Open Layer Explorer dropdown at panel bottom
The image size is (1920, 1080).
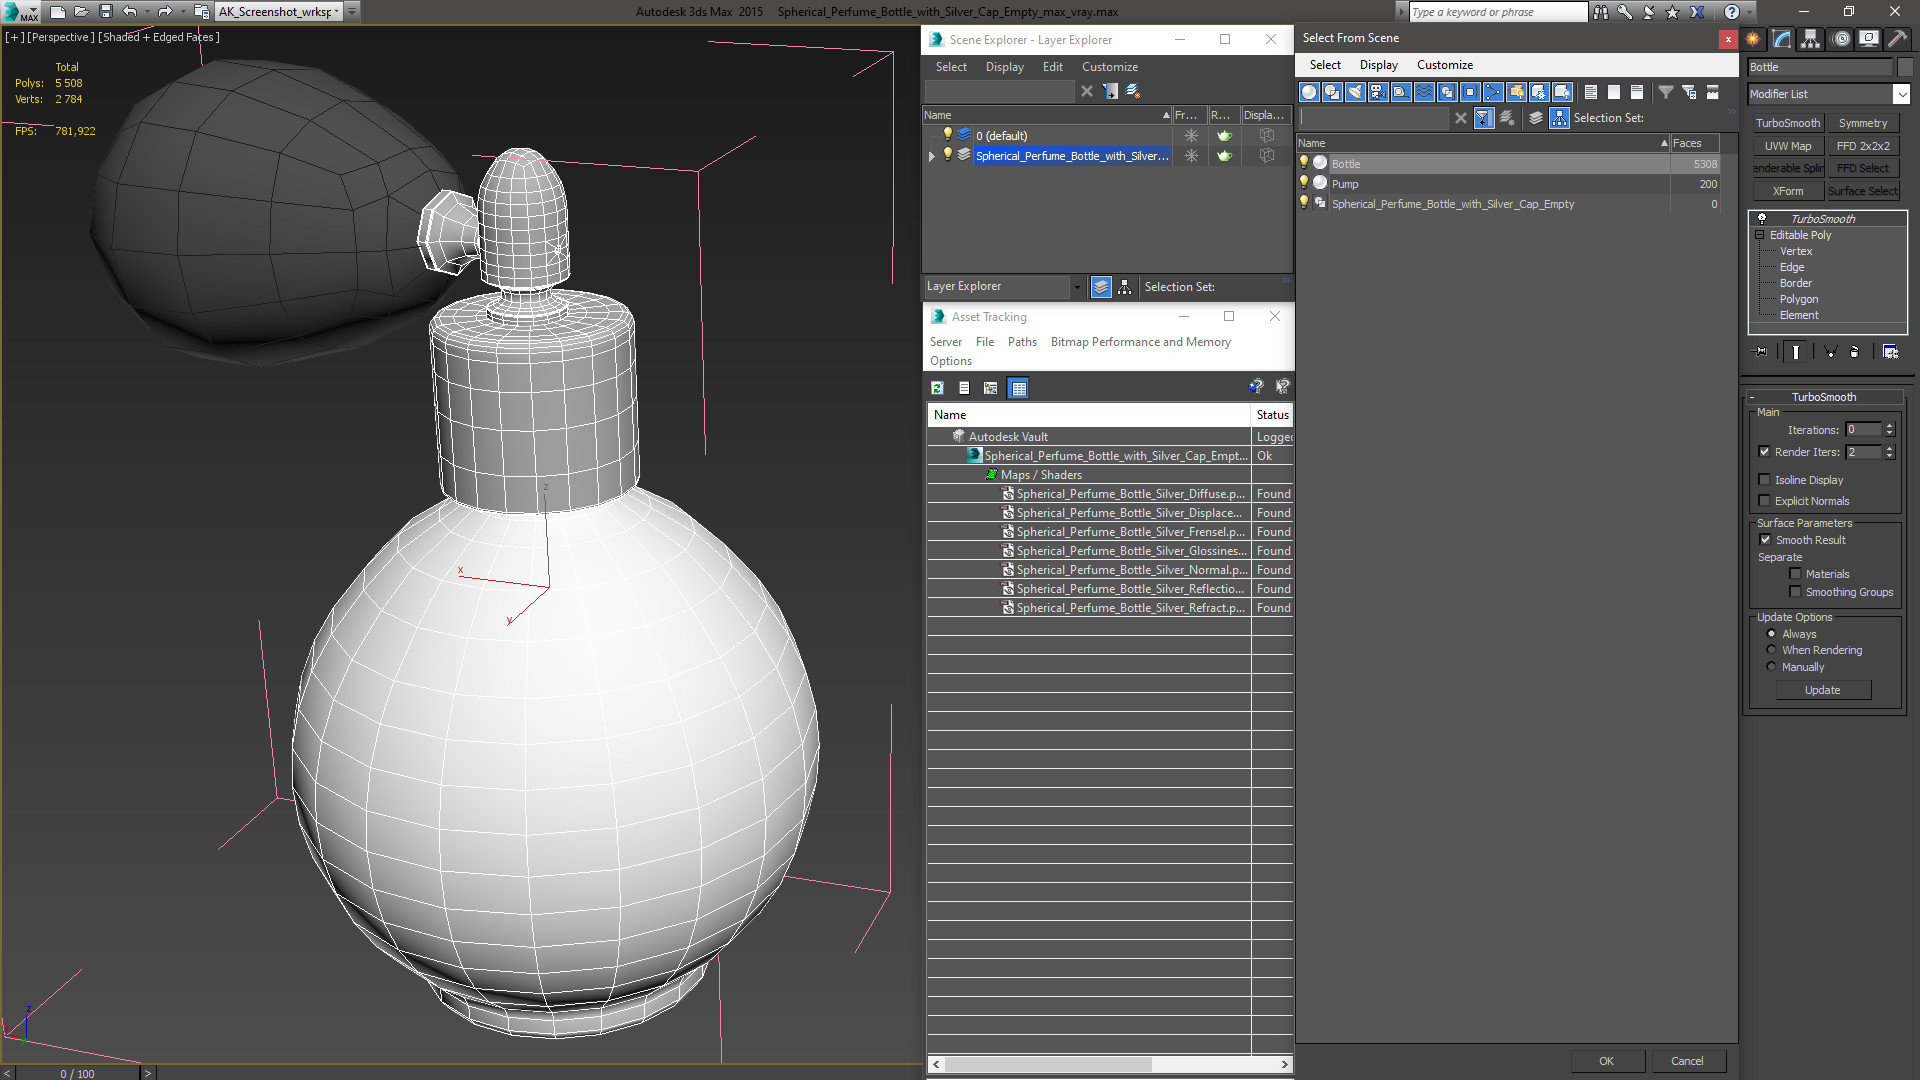(x=1077, y=287)
